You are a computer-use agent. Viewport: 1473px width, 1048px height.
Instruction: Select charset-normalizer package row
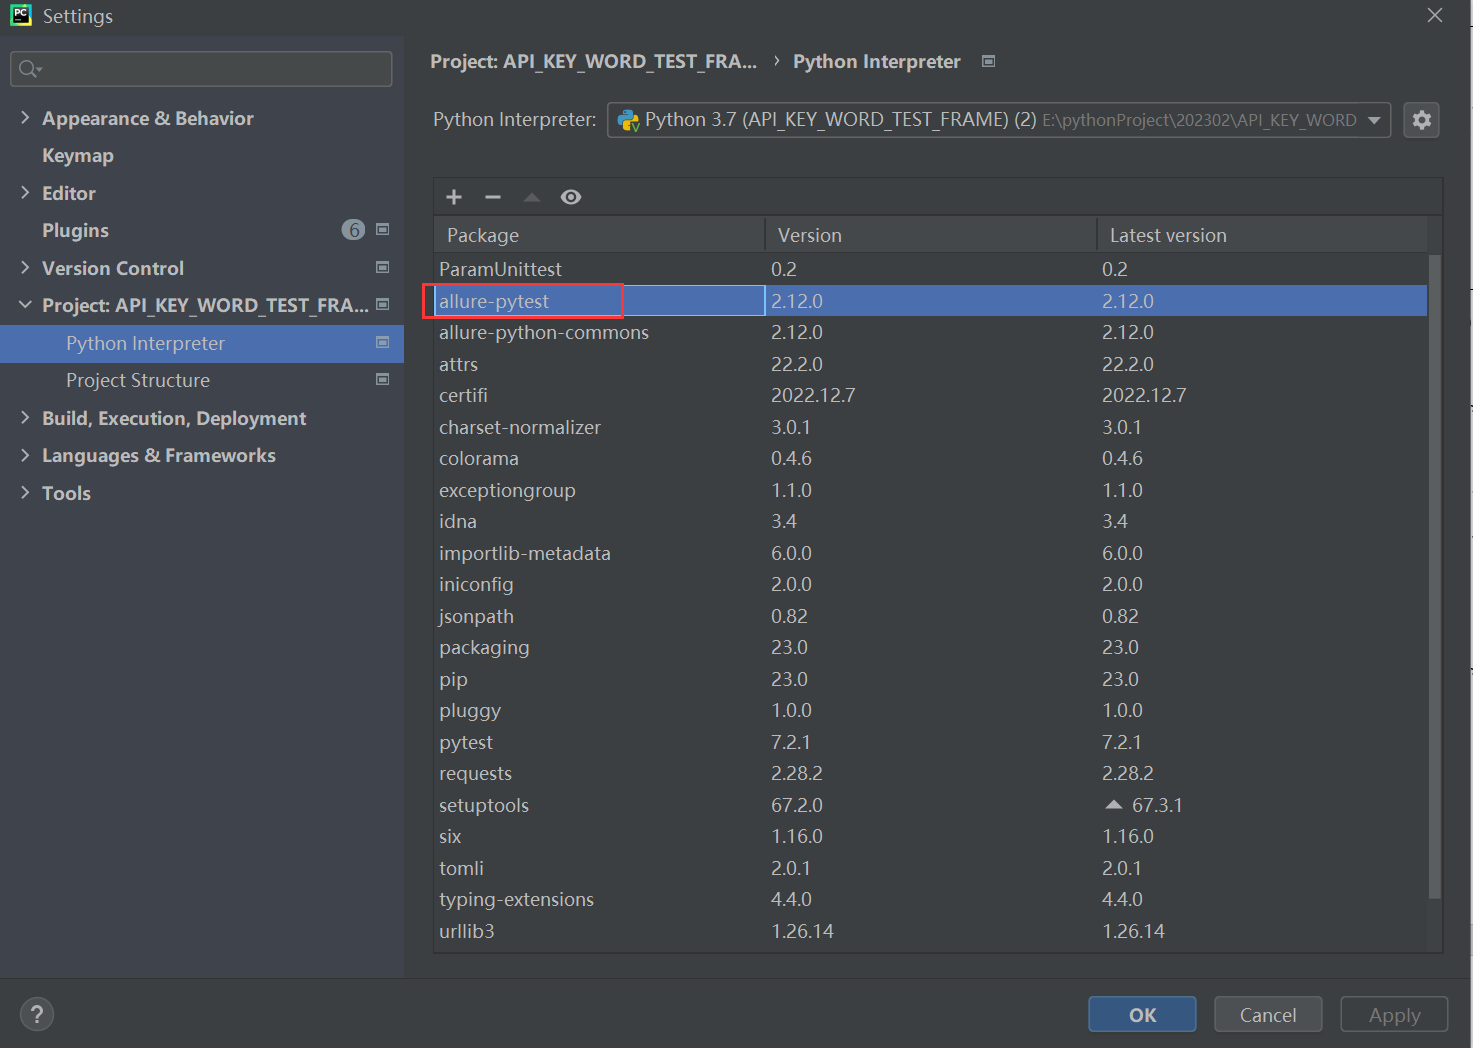click(x=931, y=427)
